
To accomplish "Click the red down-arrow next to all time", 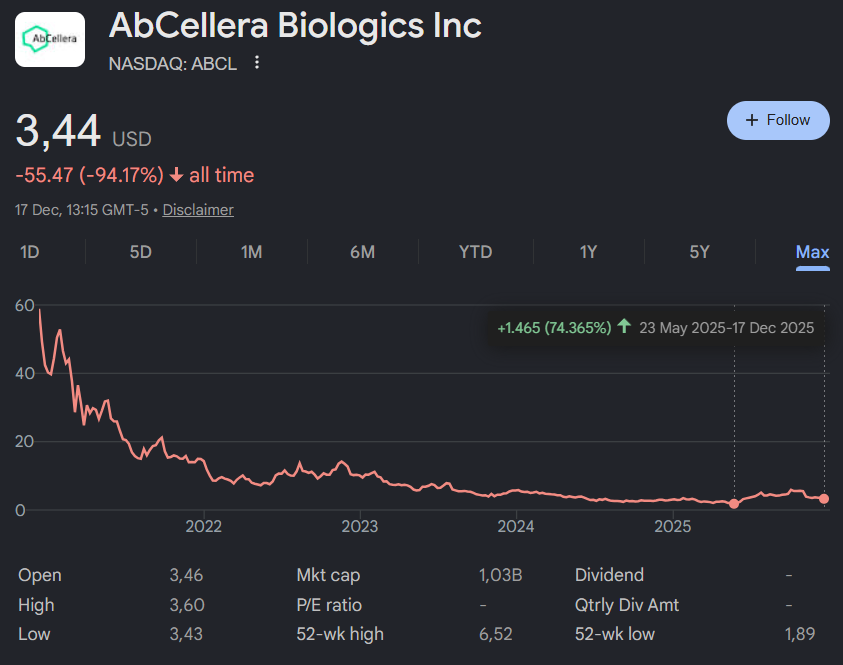I will pos(176,176).
